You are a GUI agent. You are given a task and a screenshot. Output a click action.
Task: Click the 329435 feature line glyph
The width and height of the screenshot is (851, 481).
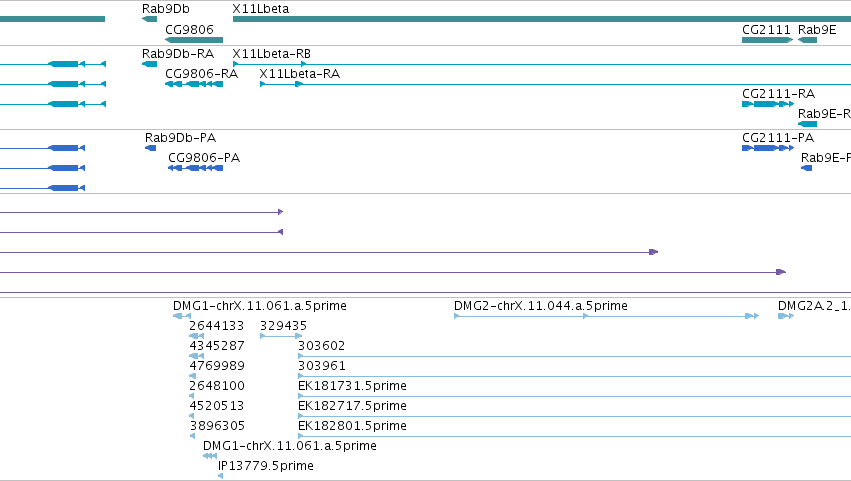281,336
